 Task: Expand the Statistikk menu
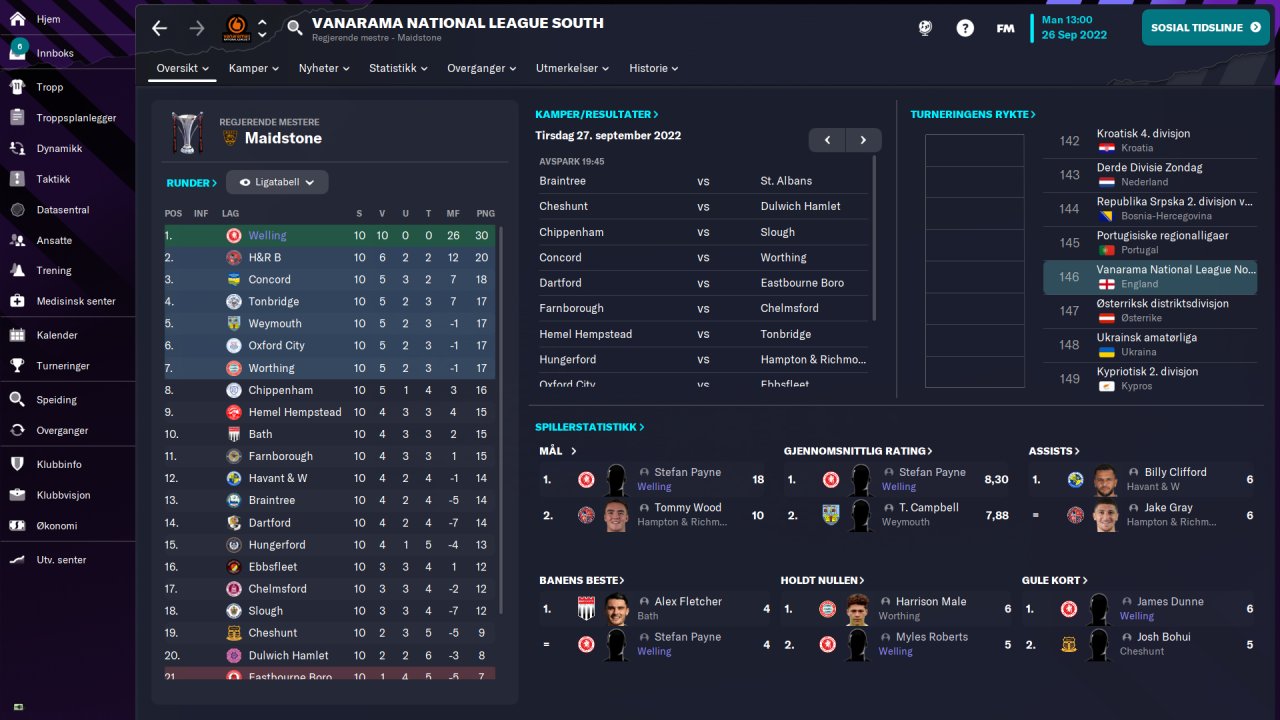[x=397, y=68]
